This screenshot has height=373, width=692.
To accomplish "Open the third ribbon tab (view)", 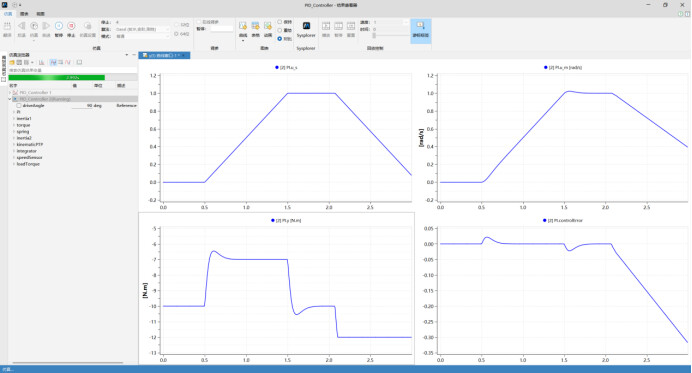I will 40,14.
